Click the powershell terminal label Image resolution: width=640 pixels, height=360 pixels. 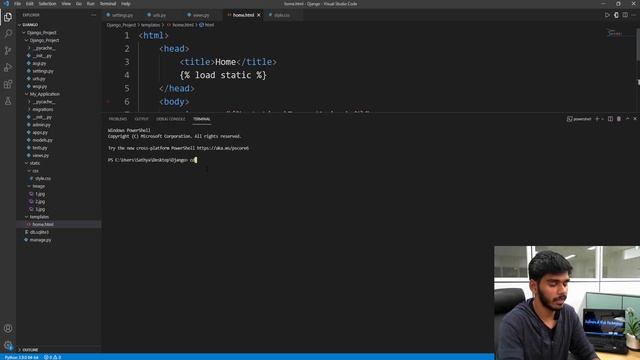click(579, 119)
